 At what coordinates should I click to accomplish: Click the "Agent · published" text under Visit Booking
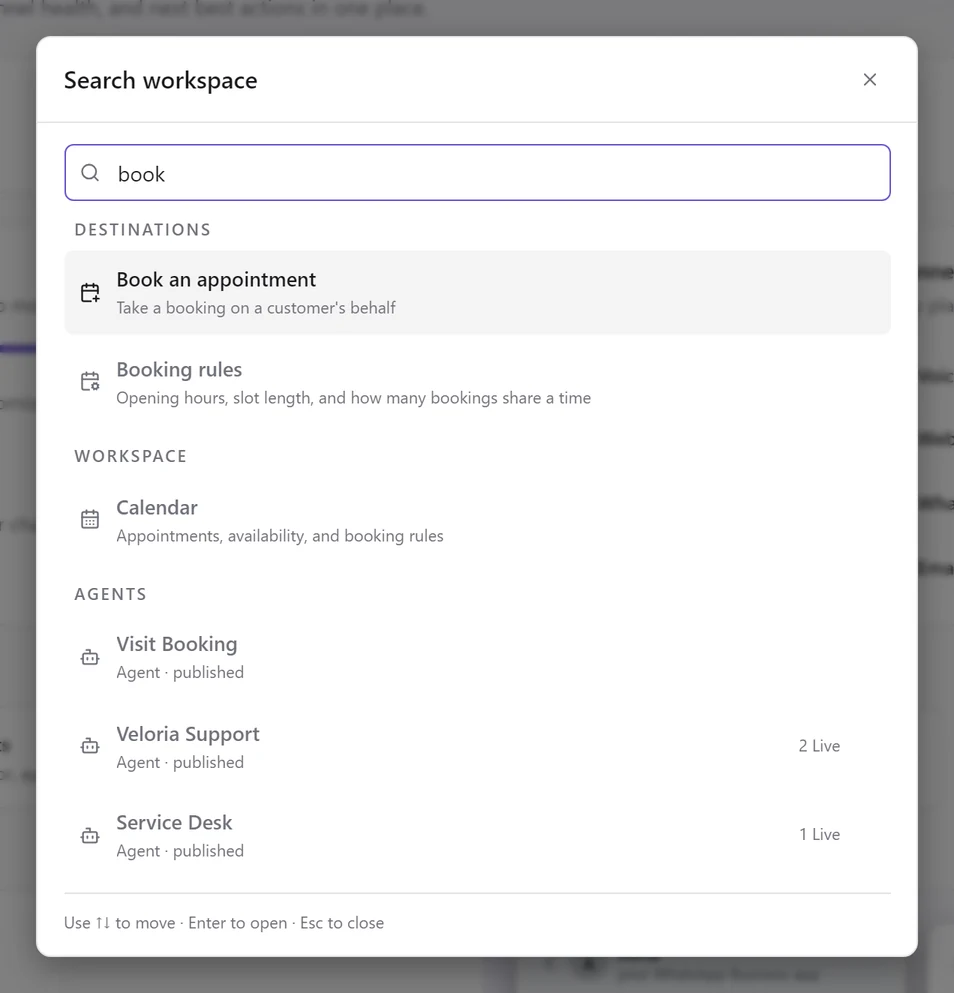[180, 673]
